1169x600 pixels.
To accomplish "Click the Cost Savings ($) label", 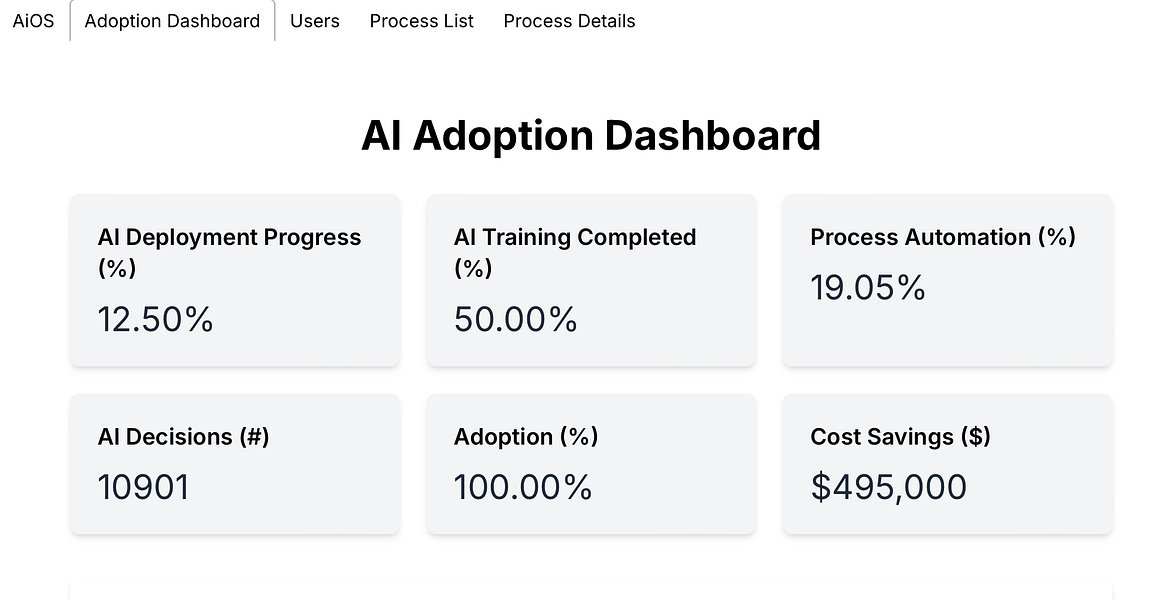I will pyautogui.click(x=900, y=437).
